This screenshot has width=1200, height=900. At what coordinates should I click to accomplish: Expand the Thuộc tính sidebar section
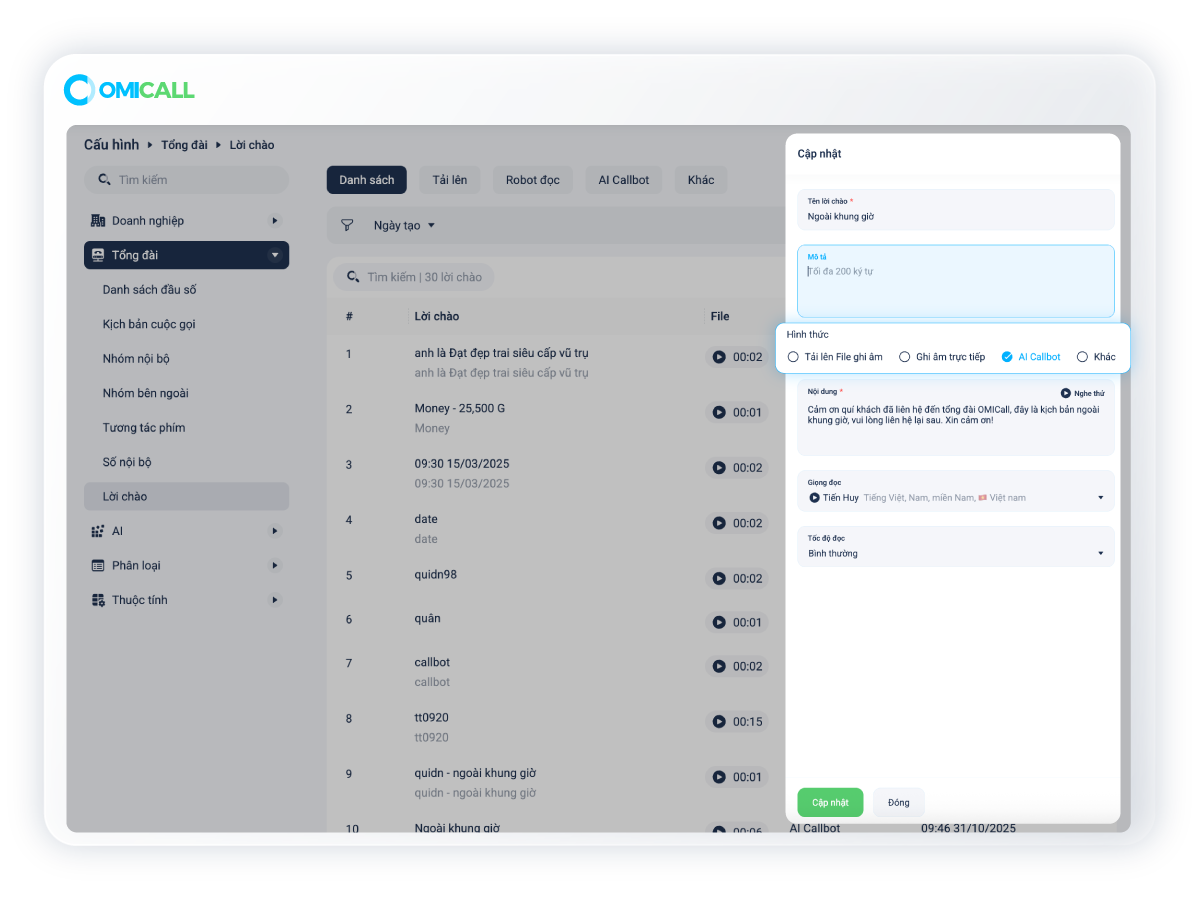tap(275, 600)
